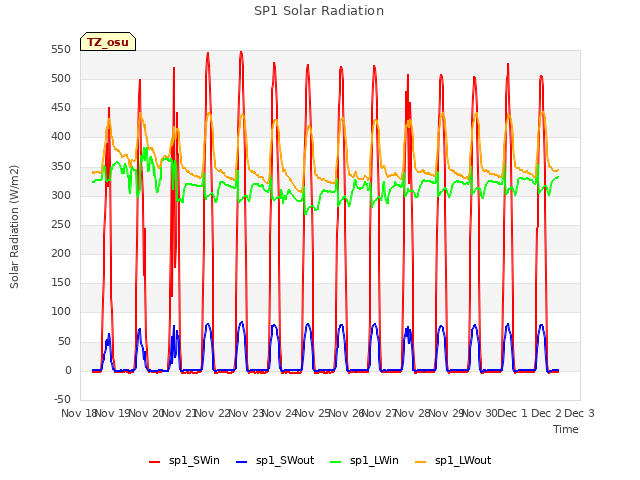
Task: Select the sp1_SWout legend label
Action: tap(285, 460)
